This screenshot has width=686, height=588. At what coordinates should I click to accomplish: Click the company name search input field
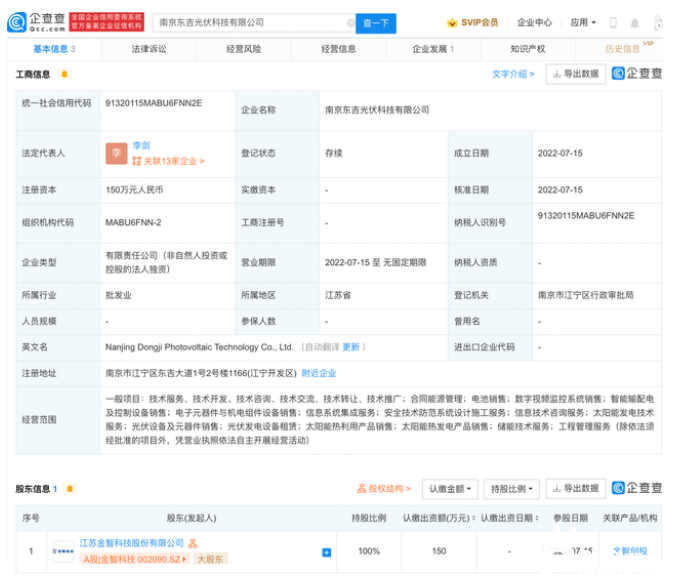point(250,22)
